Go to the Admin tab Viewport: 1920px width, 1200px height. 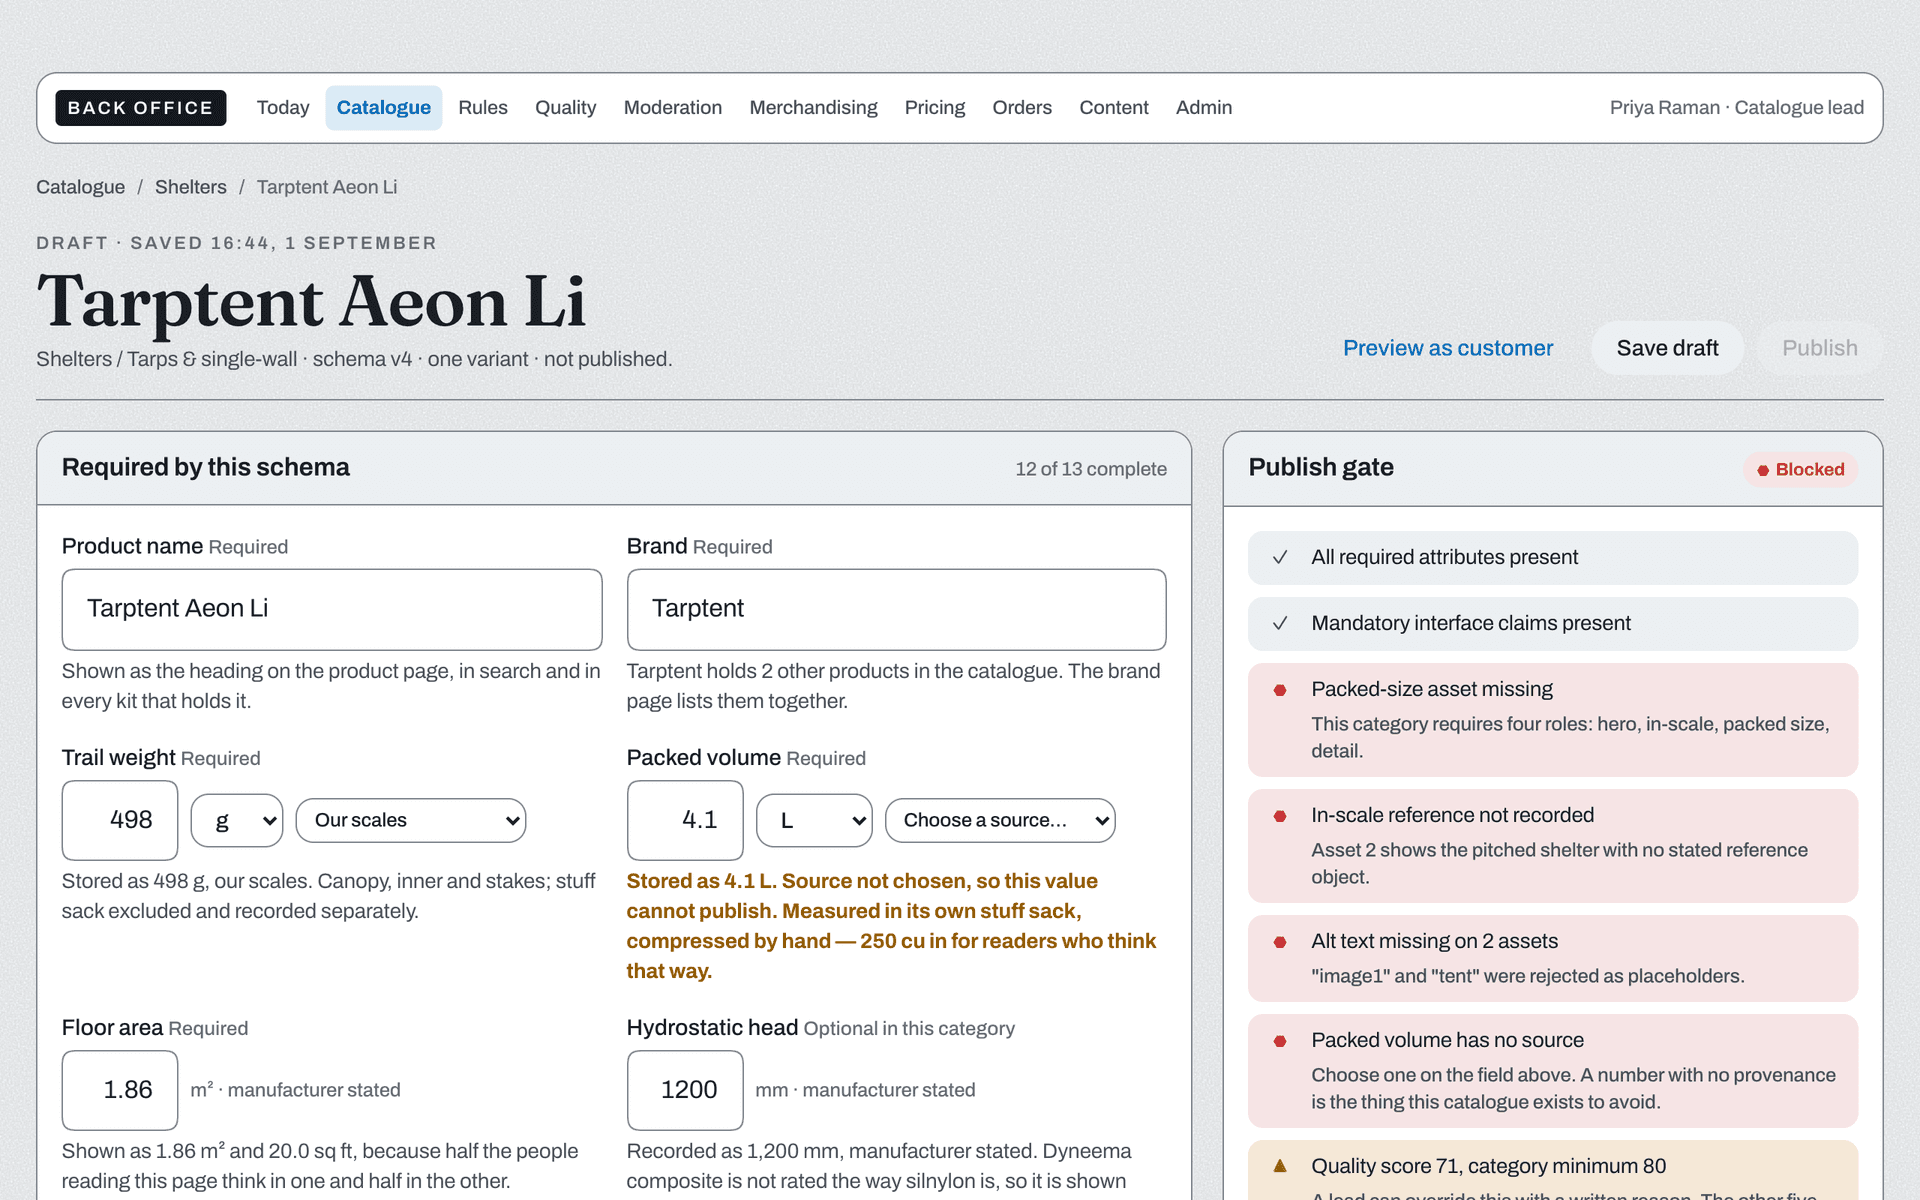click(1204, 108)
